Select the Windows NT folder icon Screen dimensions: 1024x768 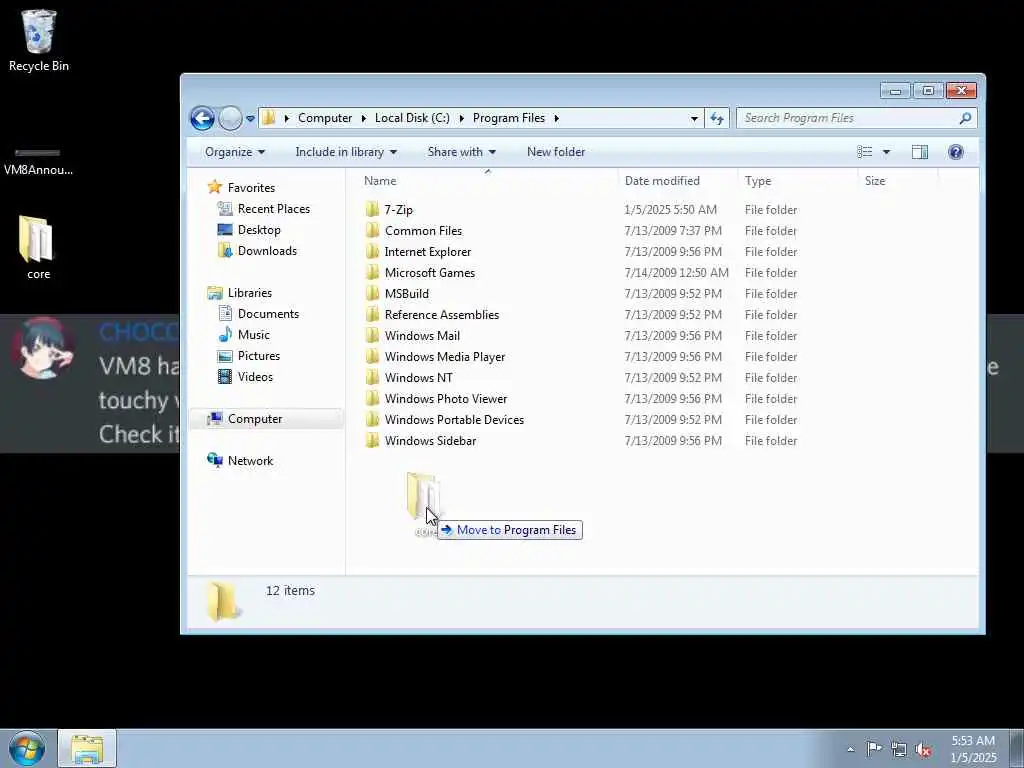[x=372, y=377]
